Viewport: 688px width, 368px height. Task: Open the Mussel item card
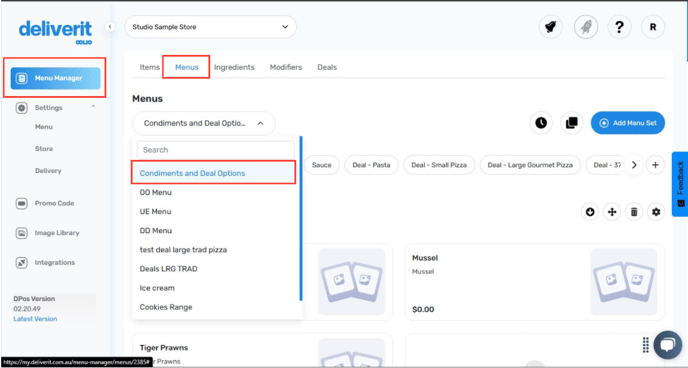point(535,282)
